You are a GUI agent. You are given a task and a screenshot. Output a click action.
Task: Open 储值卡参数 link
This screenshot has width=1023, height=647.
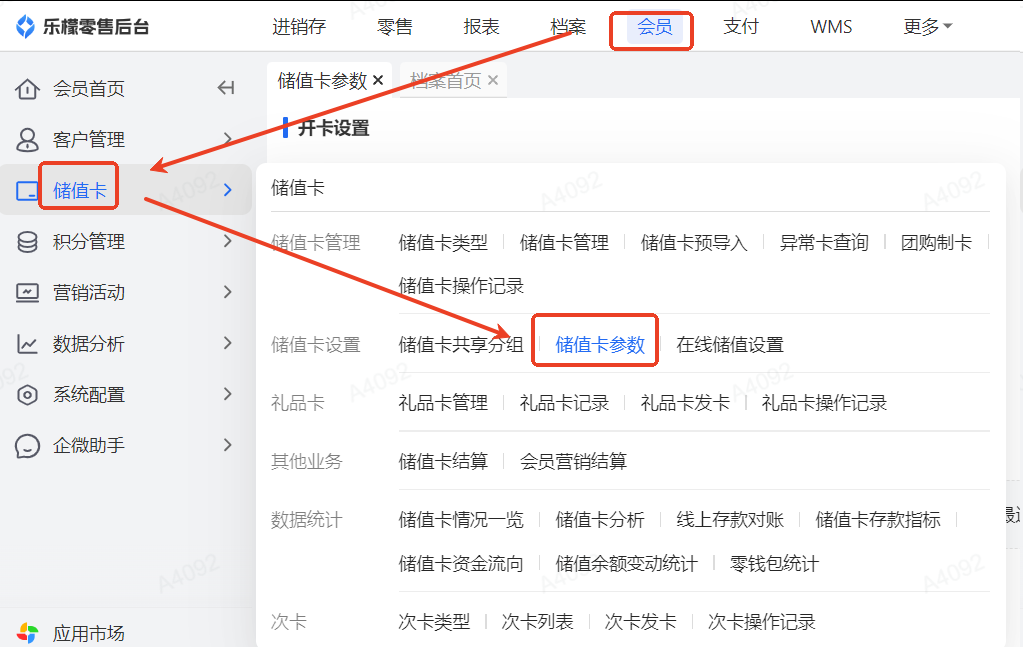point(600,344)
